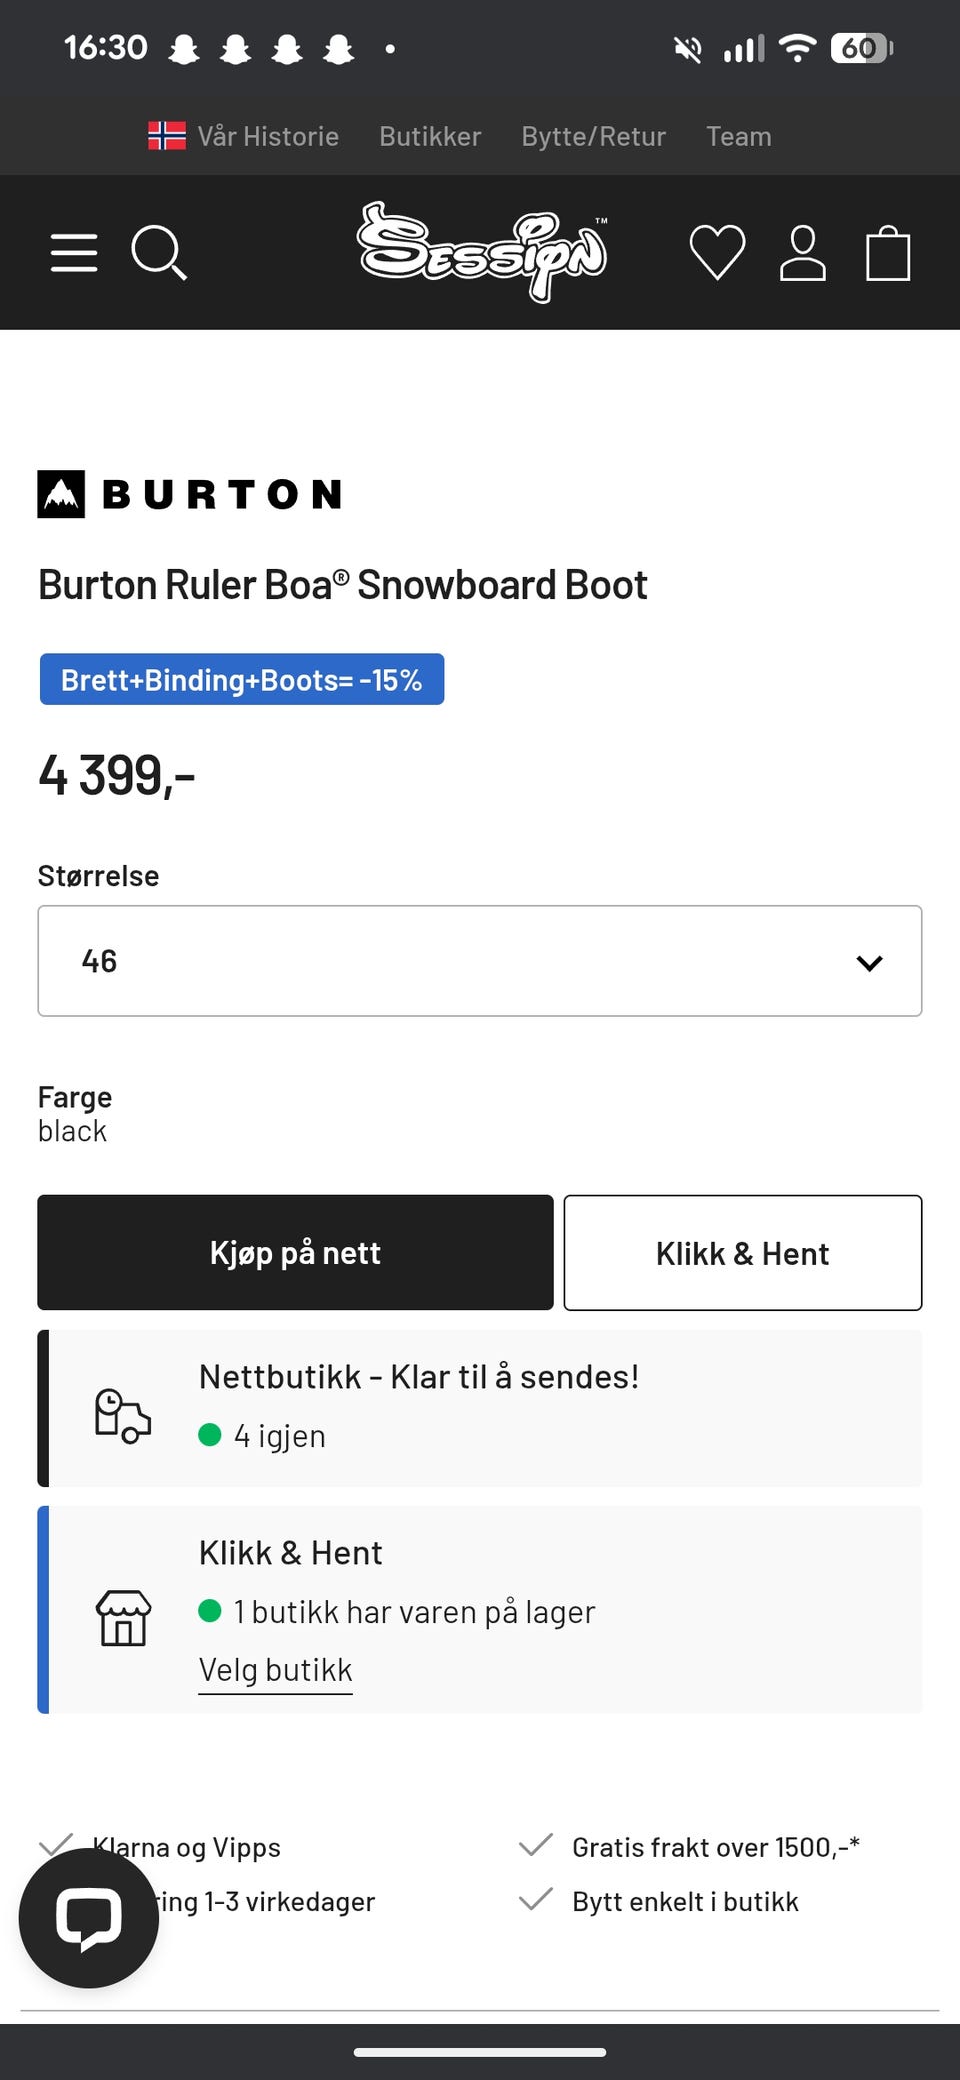Open the Team menu item
The height and width of the screenshot is (2080, 960).
pos(738,136)
